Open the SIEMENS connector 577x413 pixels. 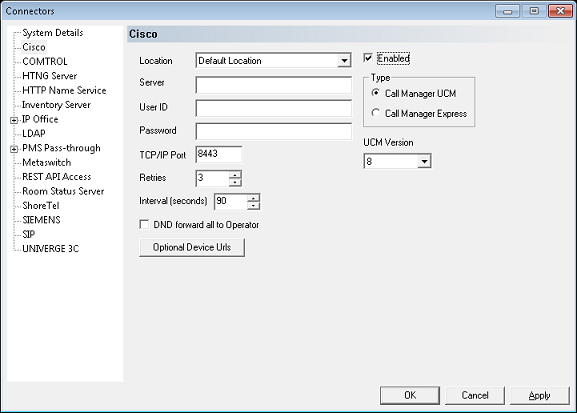pyautogui.click(x=41, y=220)
